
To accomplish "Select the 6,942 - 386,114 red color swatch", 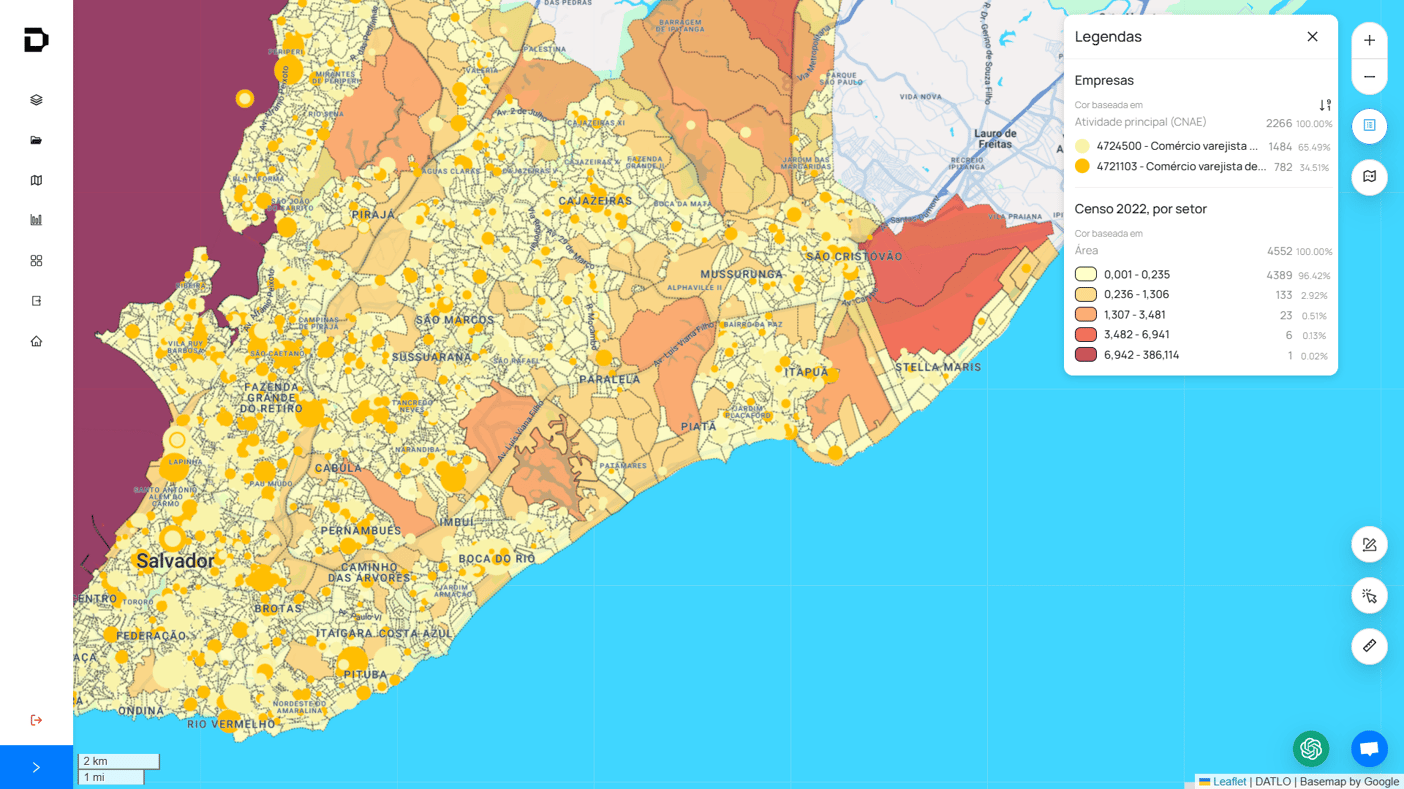I will tap(1086, 354).
